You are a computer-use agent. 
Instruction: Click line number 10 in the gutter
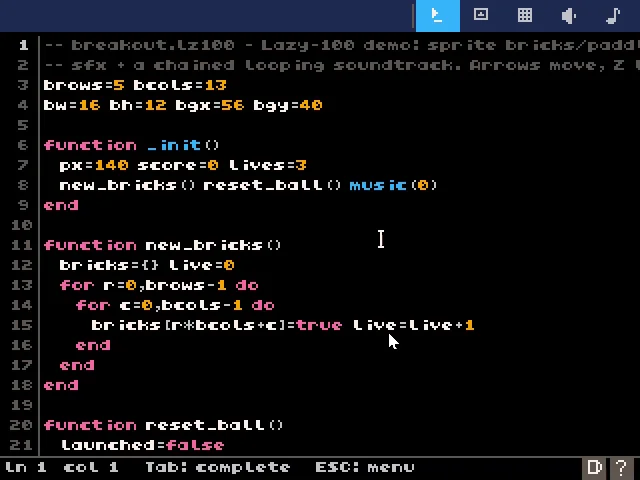21,225
